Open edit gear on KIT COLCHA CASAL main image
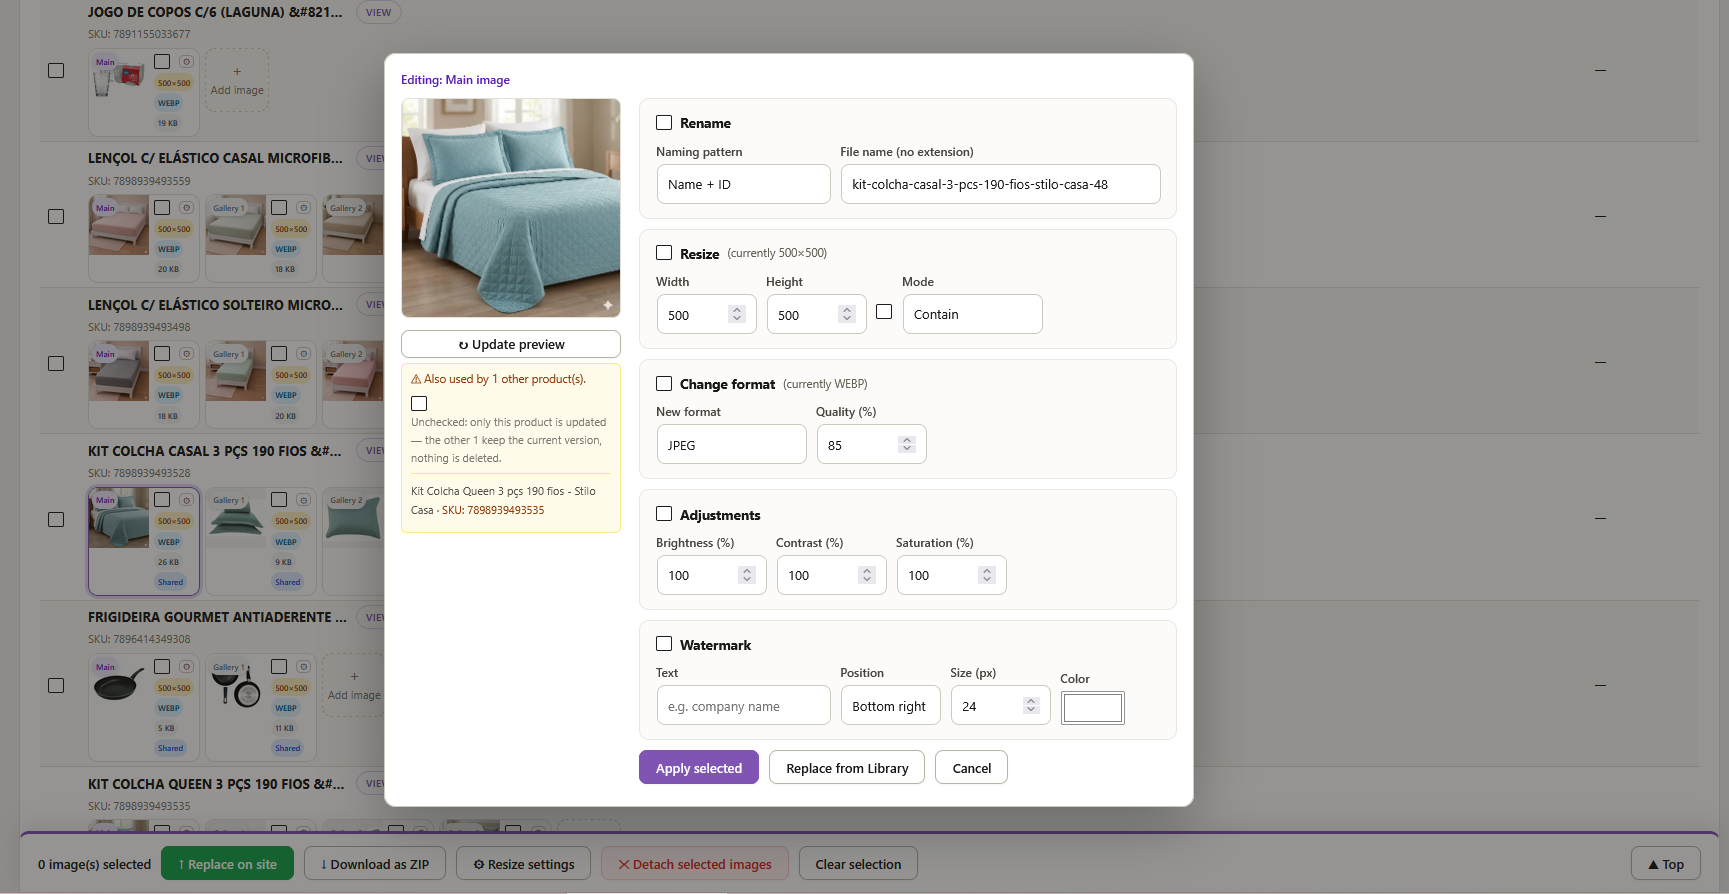This screenshot has height=894, width=1729. [x=186, y=500]
